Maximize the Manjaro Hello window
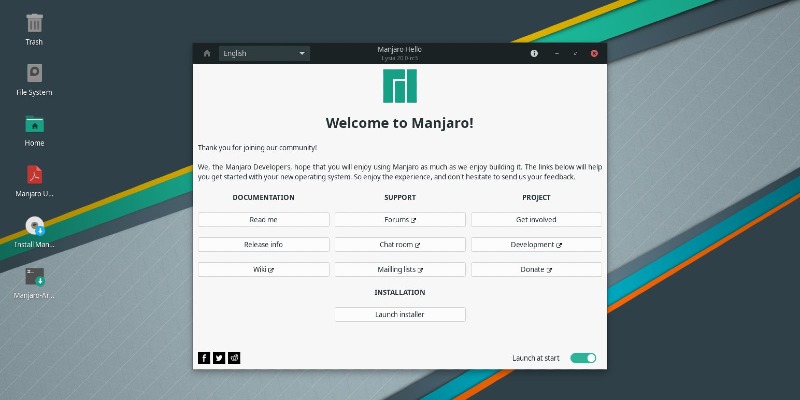Image resolution: width=800 pixels, height=400 pixels. pos(576,53)
